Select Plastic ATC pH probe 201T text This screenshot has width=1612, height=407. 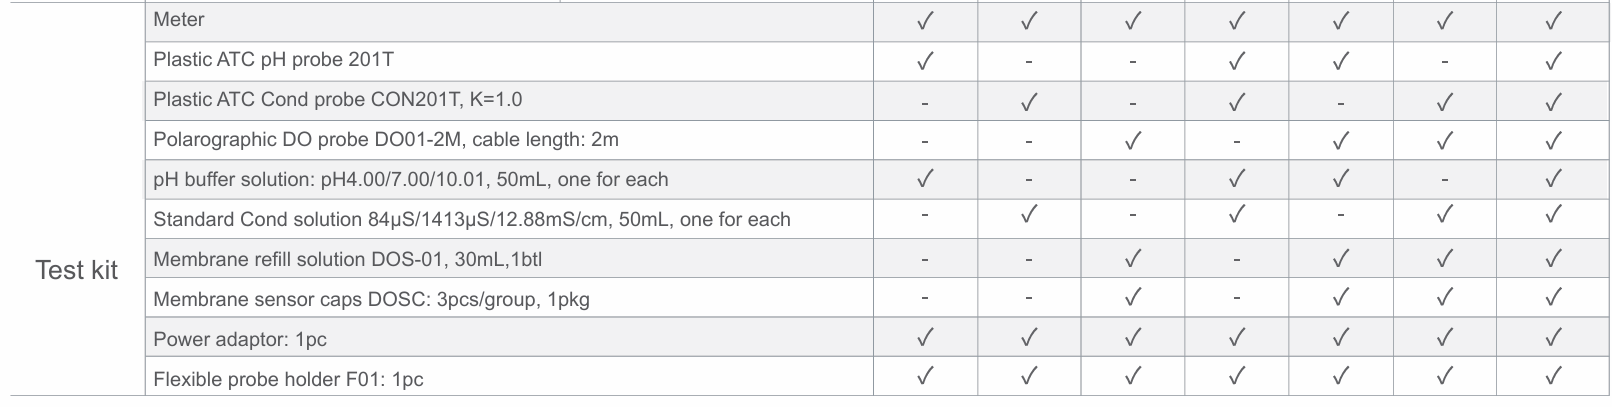(x=273, y=60)
